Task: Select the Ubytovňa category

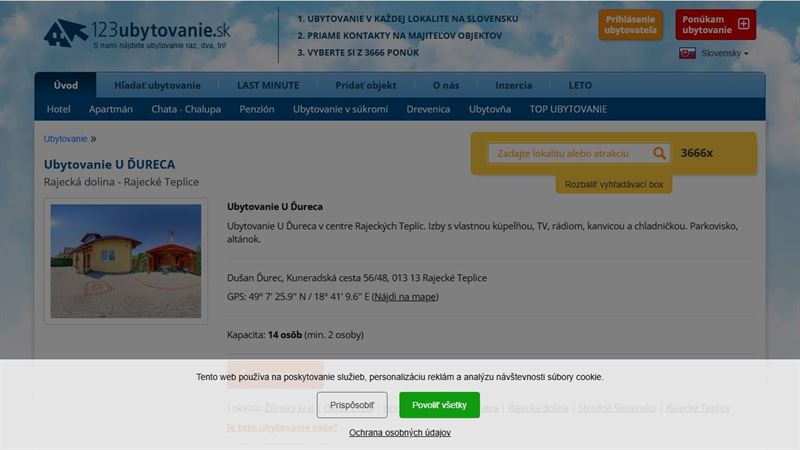Action: (x=490, y=109)
